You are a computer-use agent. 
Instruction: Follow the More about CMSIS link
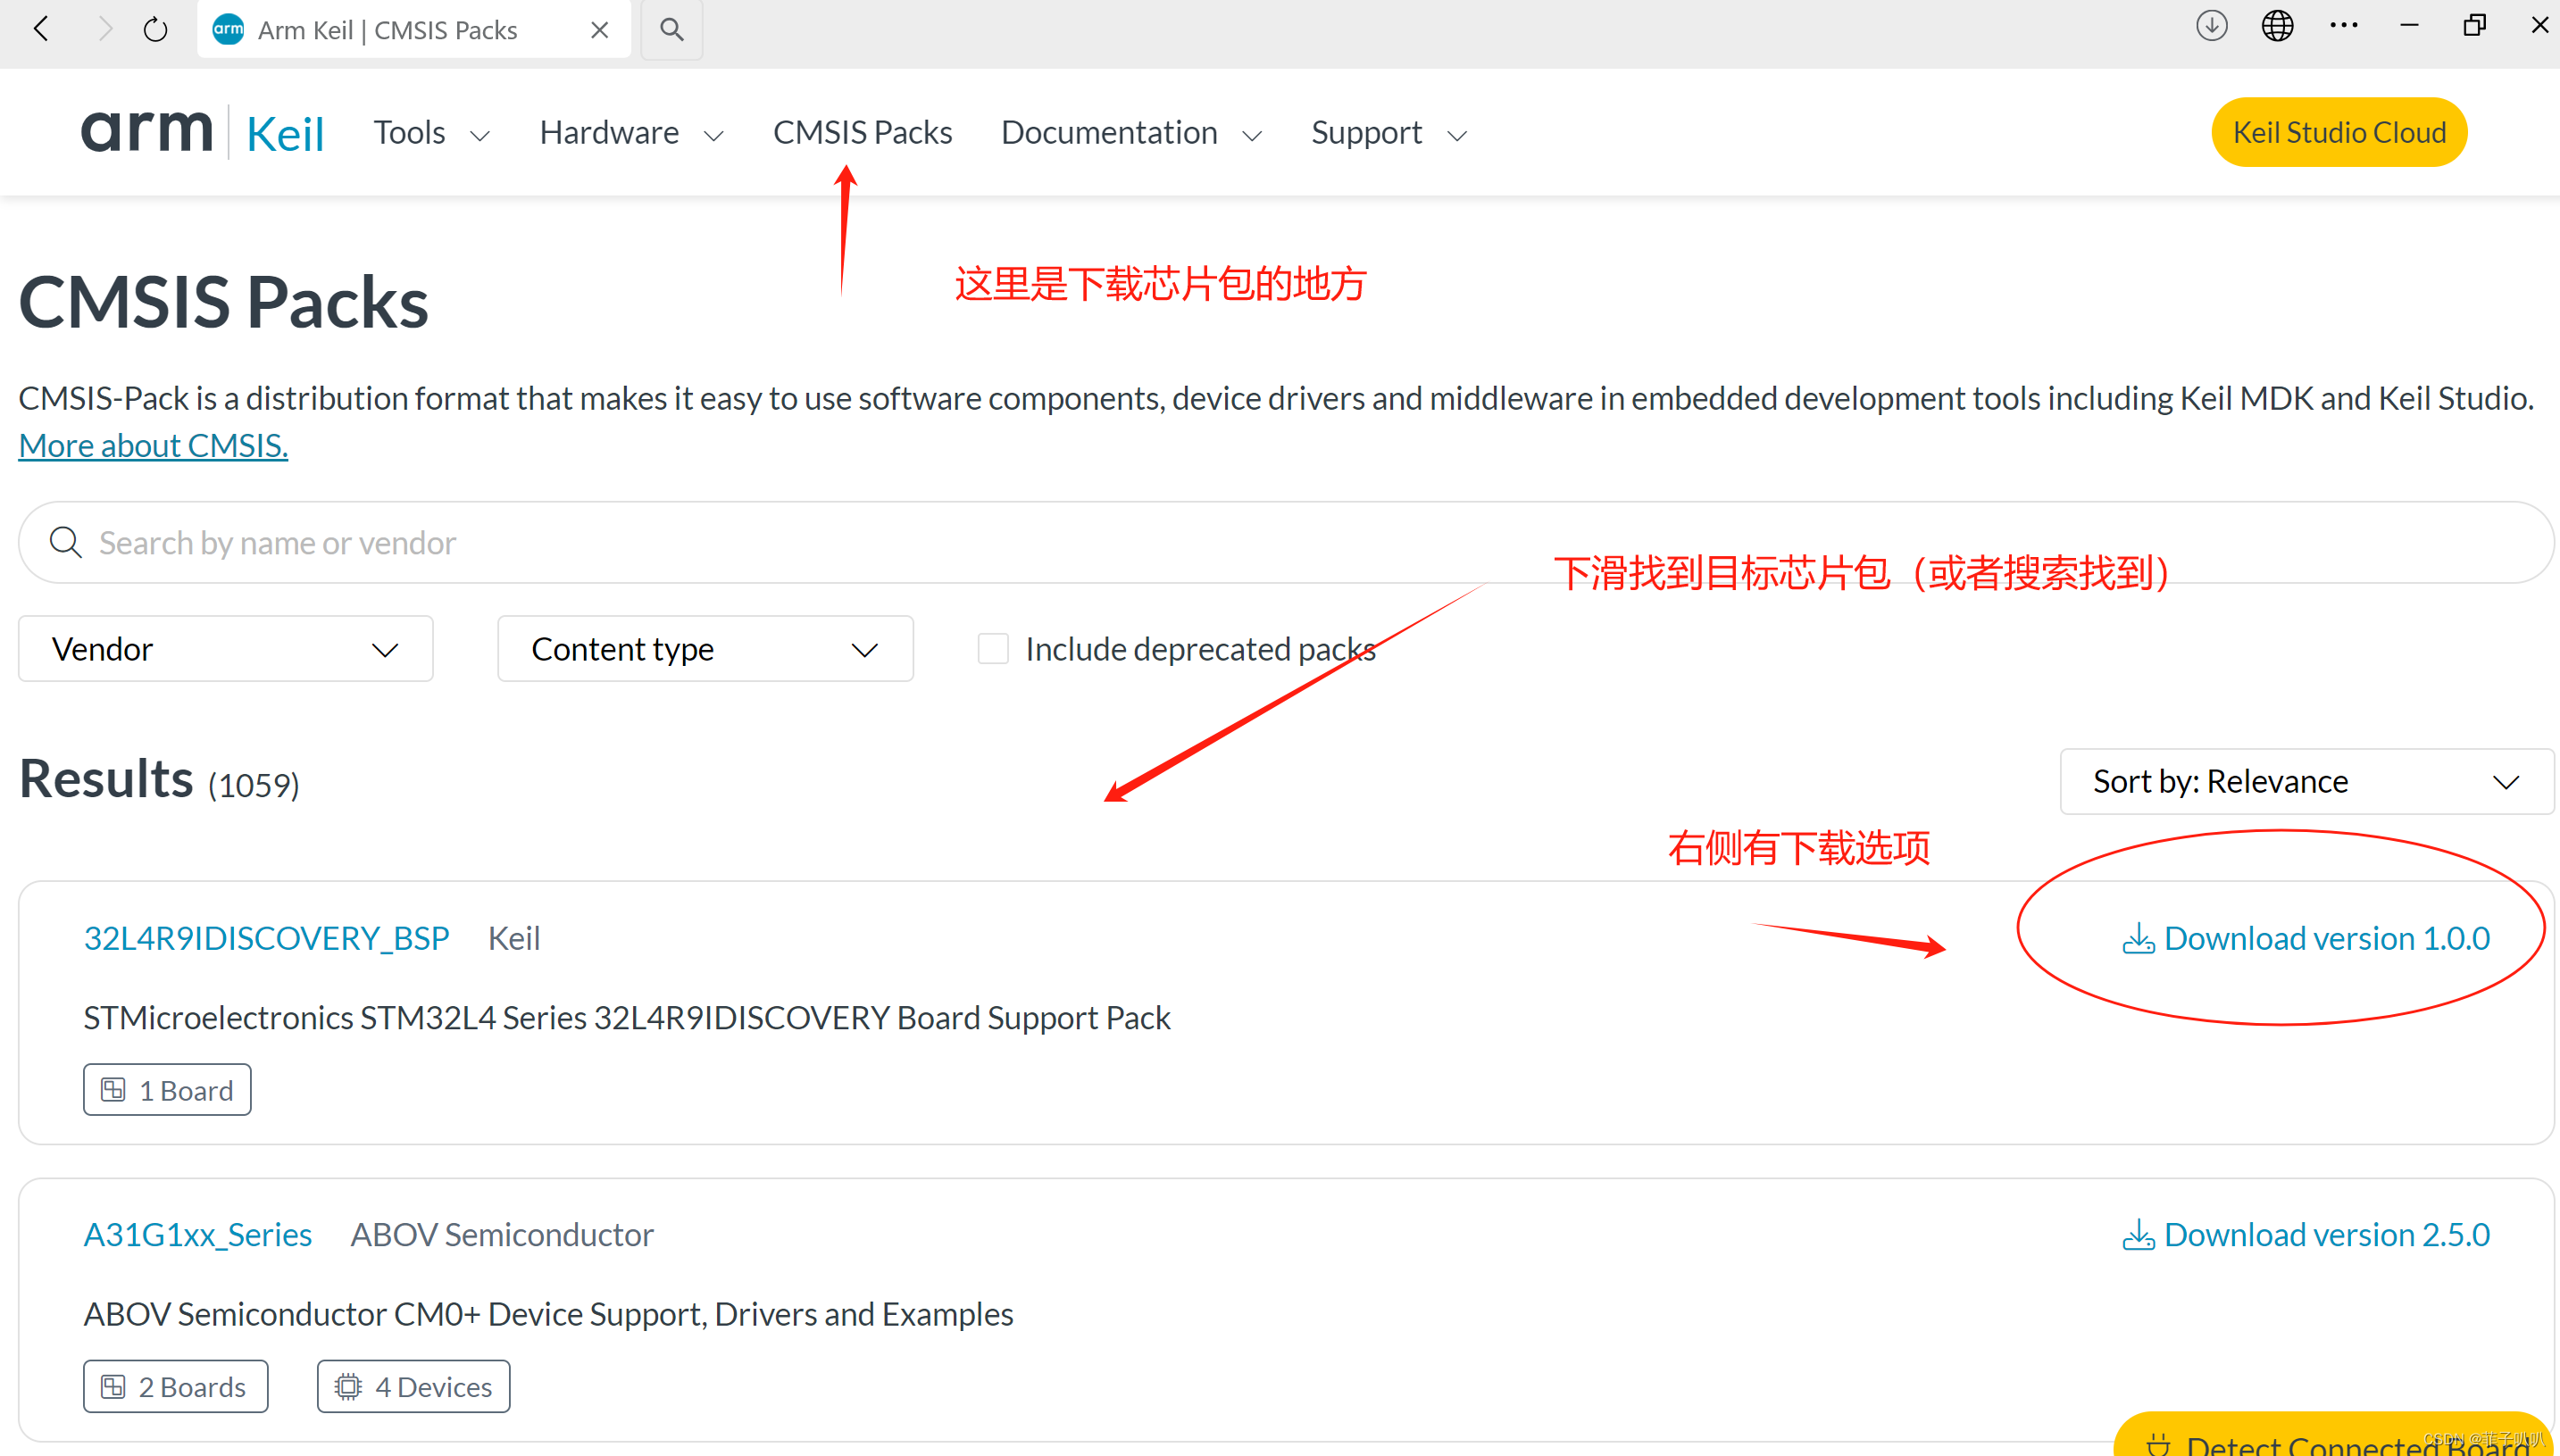point(153,445)
